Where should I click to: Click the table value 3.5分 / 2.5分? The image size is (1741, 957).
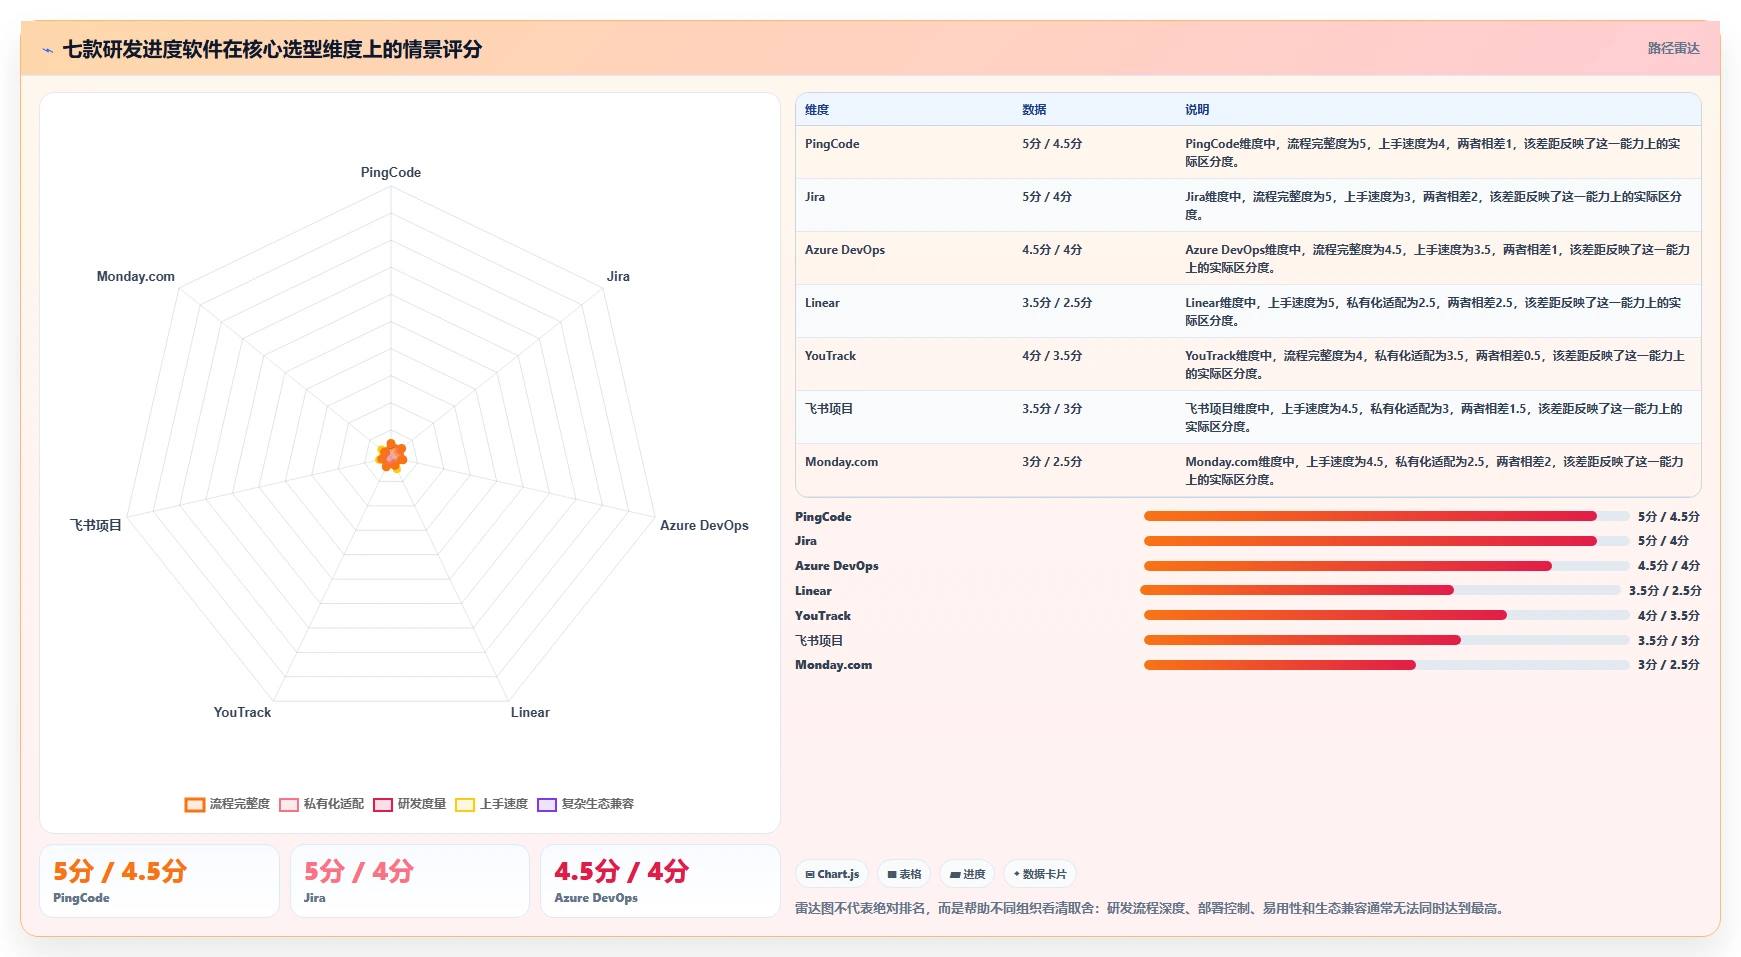(x=1057, y=303)
